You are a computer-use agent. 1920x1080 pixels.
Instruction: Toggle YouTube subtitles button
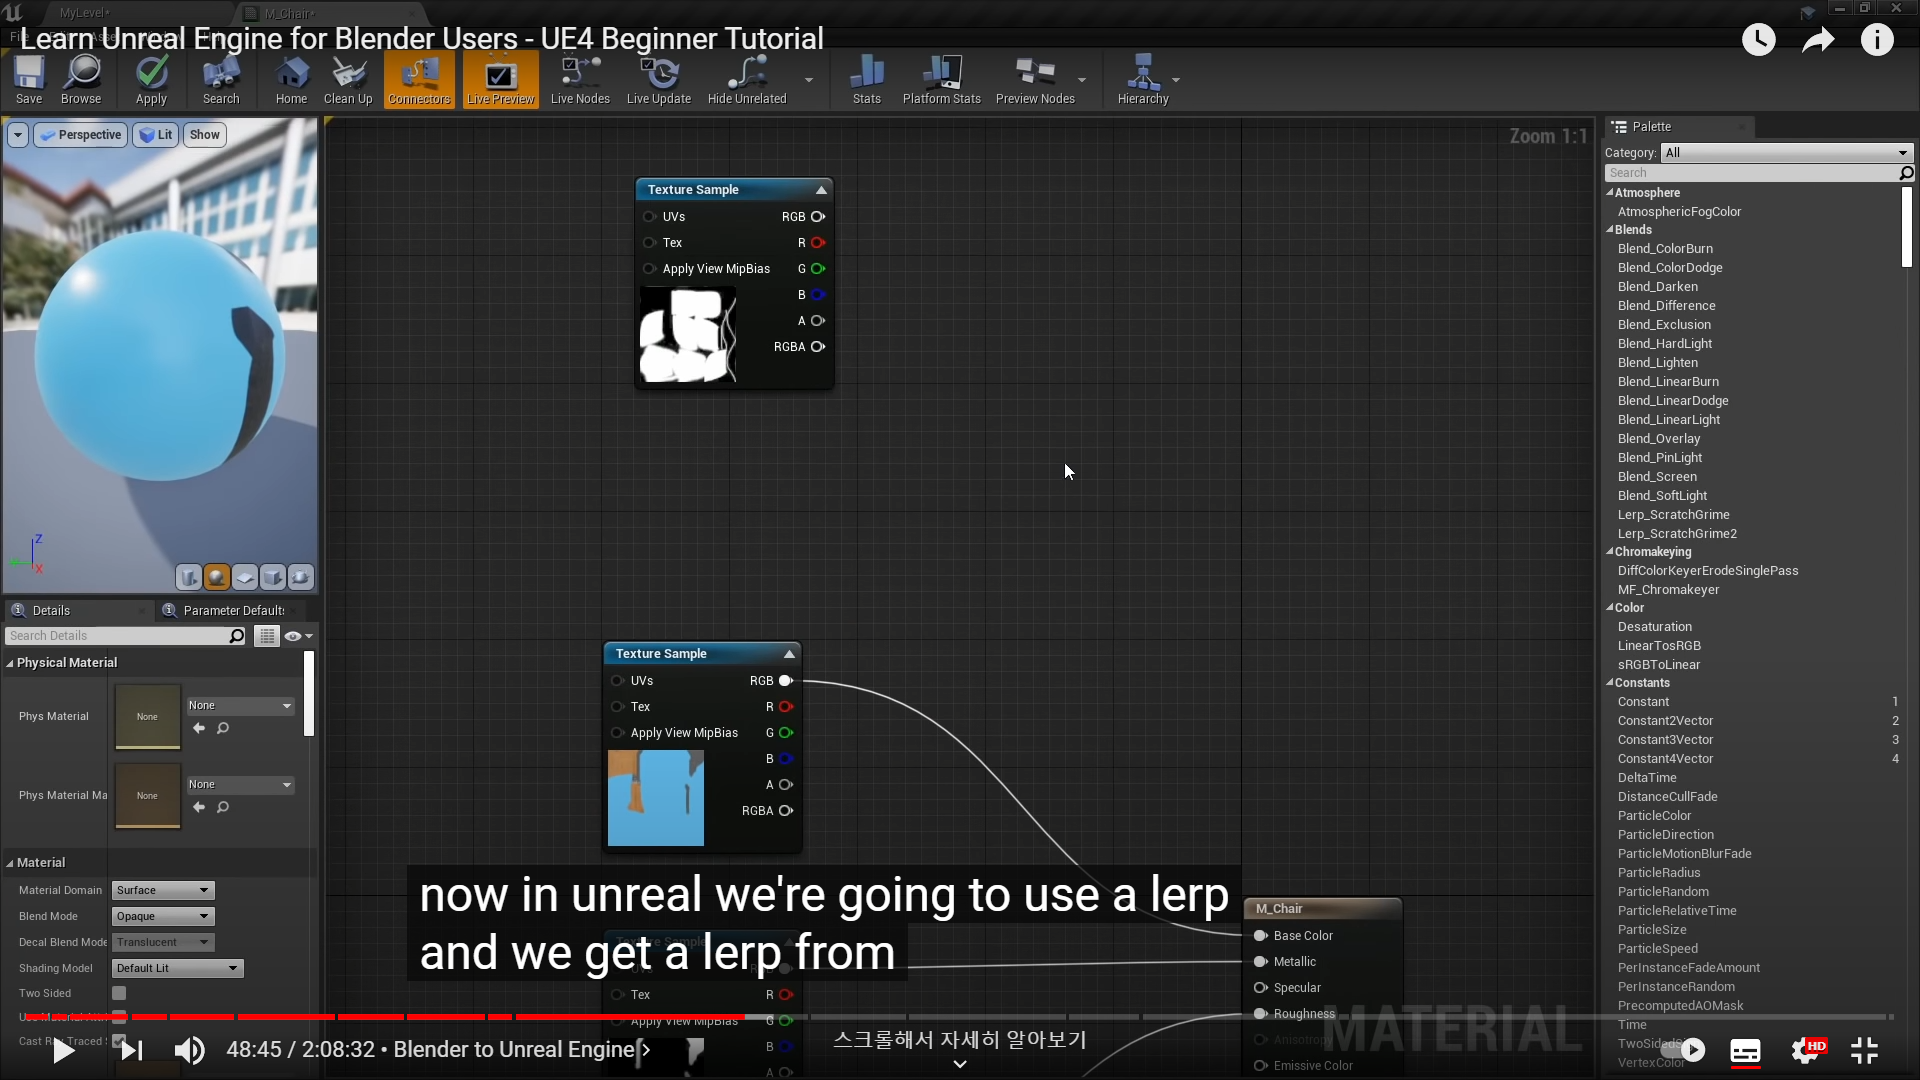(x=1745, y=1051)
